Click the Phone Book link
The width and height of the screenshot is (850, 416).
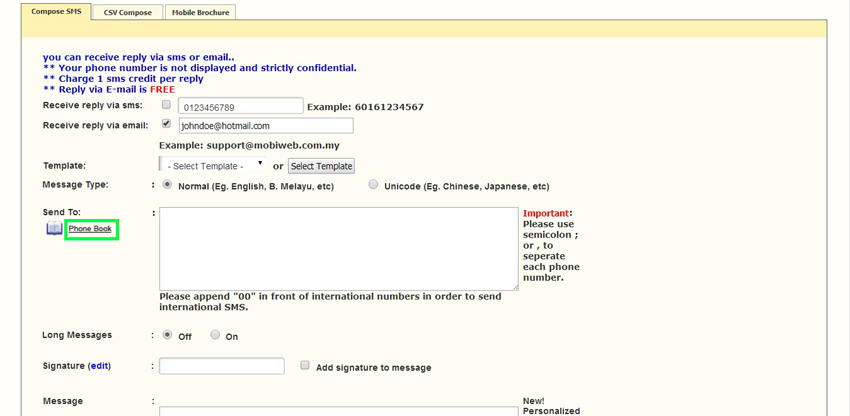[x=90, y=229]
